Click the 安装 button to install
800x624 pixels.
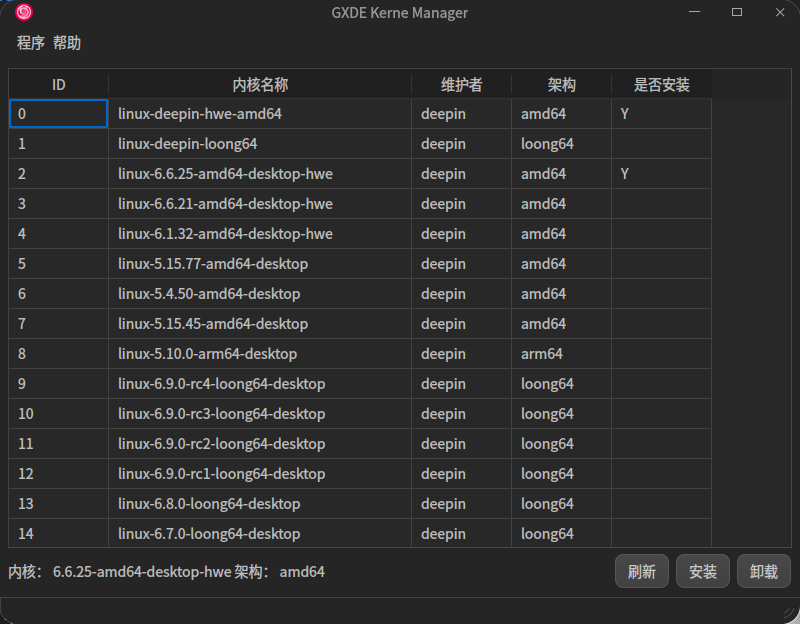[x=702, y=571]
